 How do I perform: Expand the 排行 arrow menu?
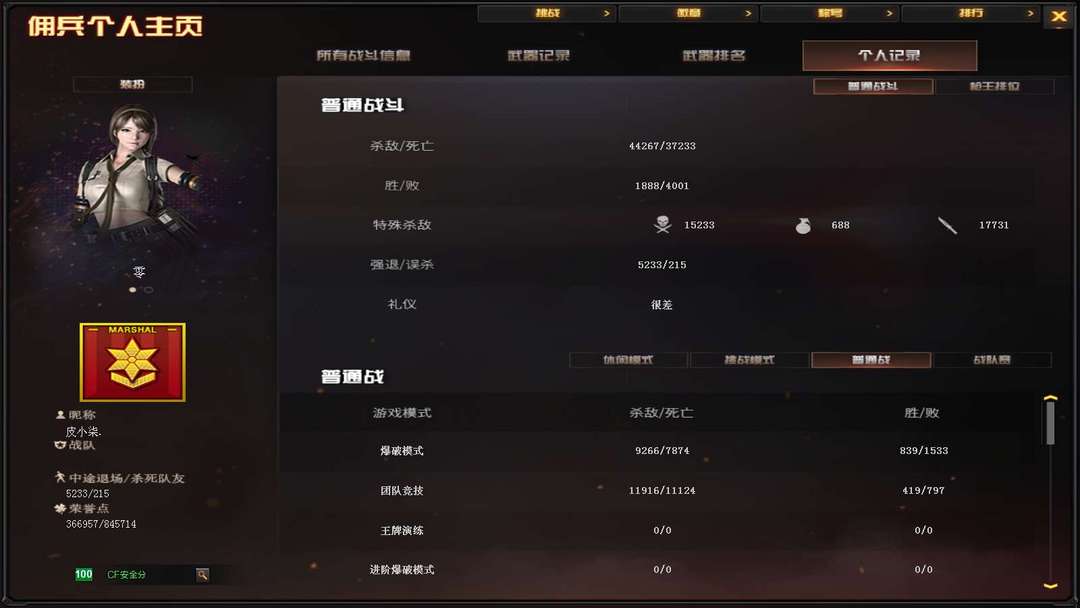click(970, 13)
